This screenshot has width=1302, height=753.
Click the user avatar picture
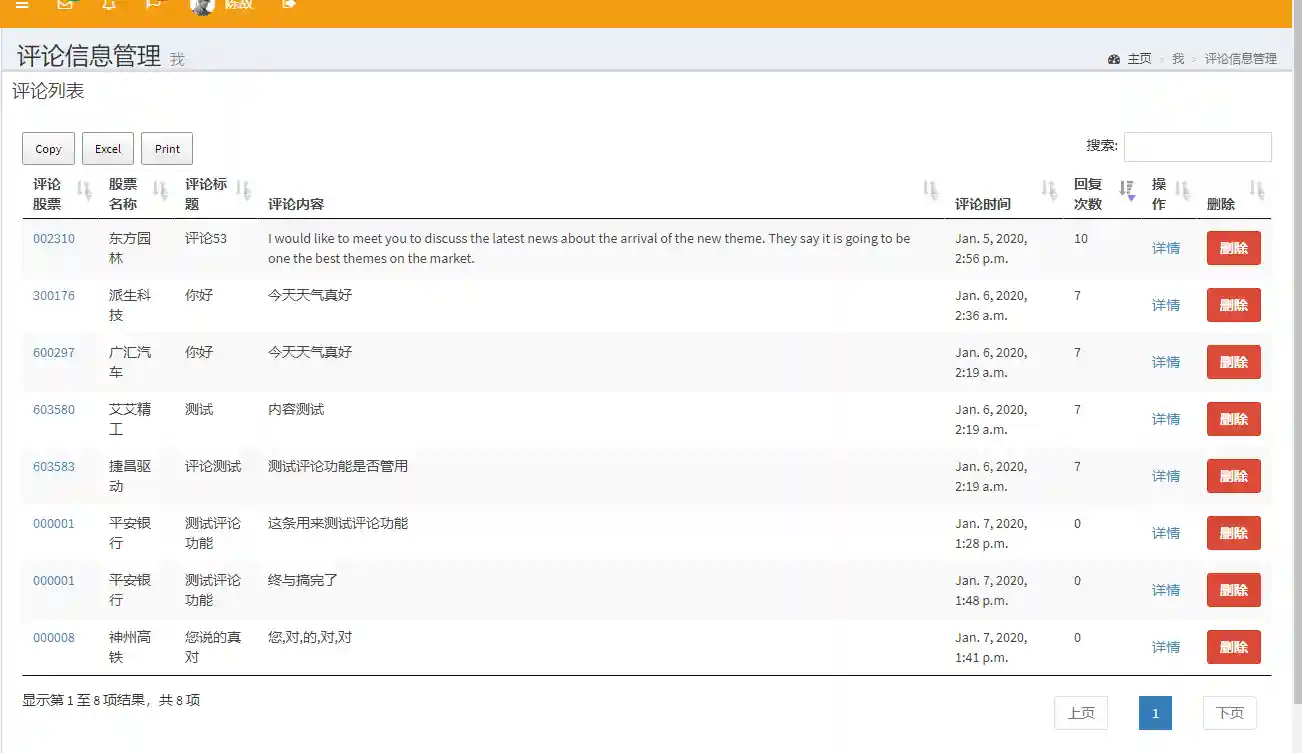click(x=203, y=6)
